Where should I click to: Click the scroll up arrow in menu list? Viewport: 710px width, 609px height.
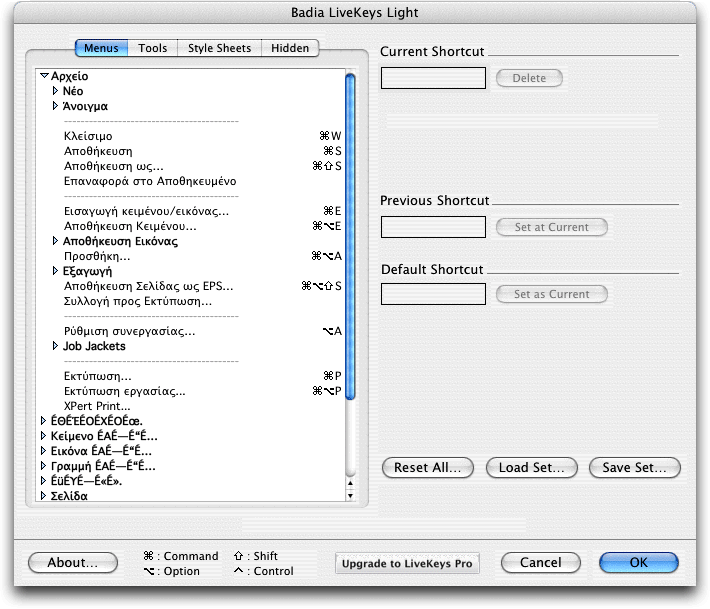click(350, 483)
